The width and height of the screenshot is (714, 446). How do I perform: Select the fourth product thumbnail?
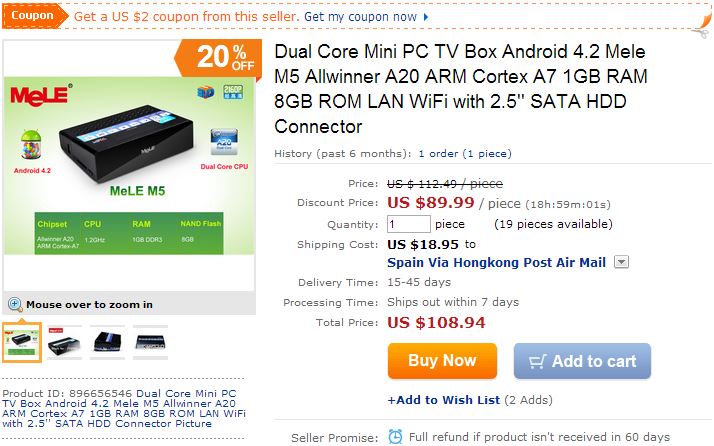click(x=151, y=341)
